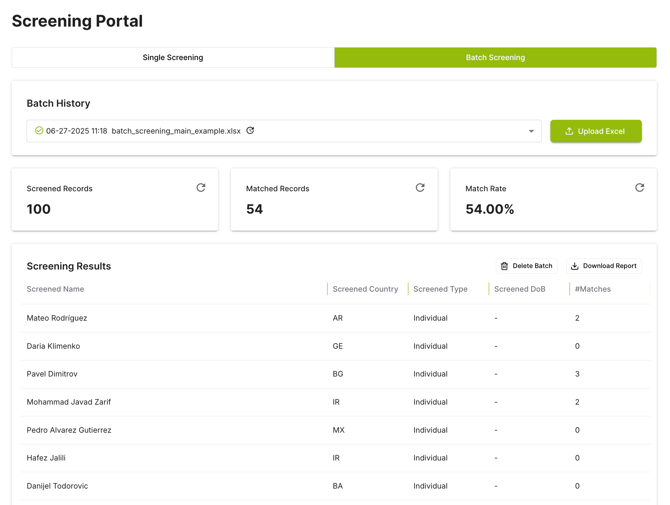This screenshot has width=670, height=505.
Task: Click the GE country cell
Action: pyautogui.click(x=338, y=346)
